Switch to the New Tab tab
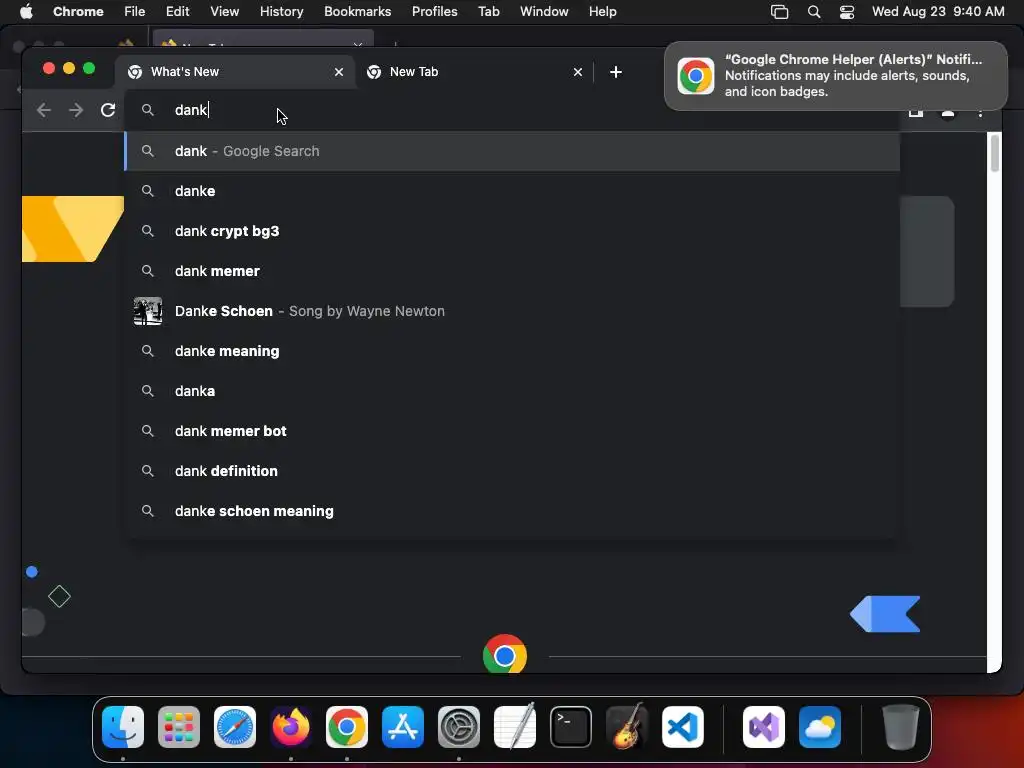The height and width of the screenshot is (768, 1024). [474, 72]
